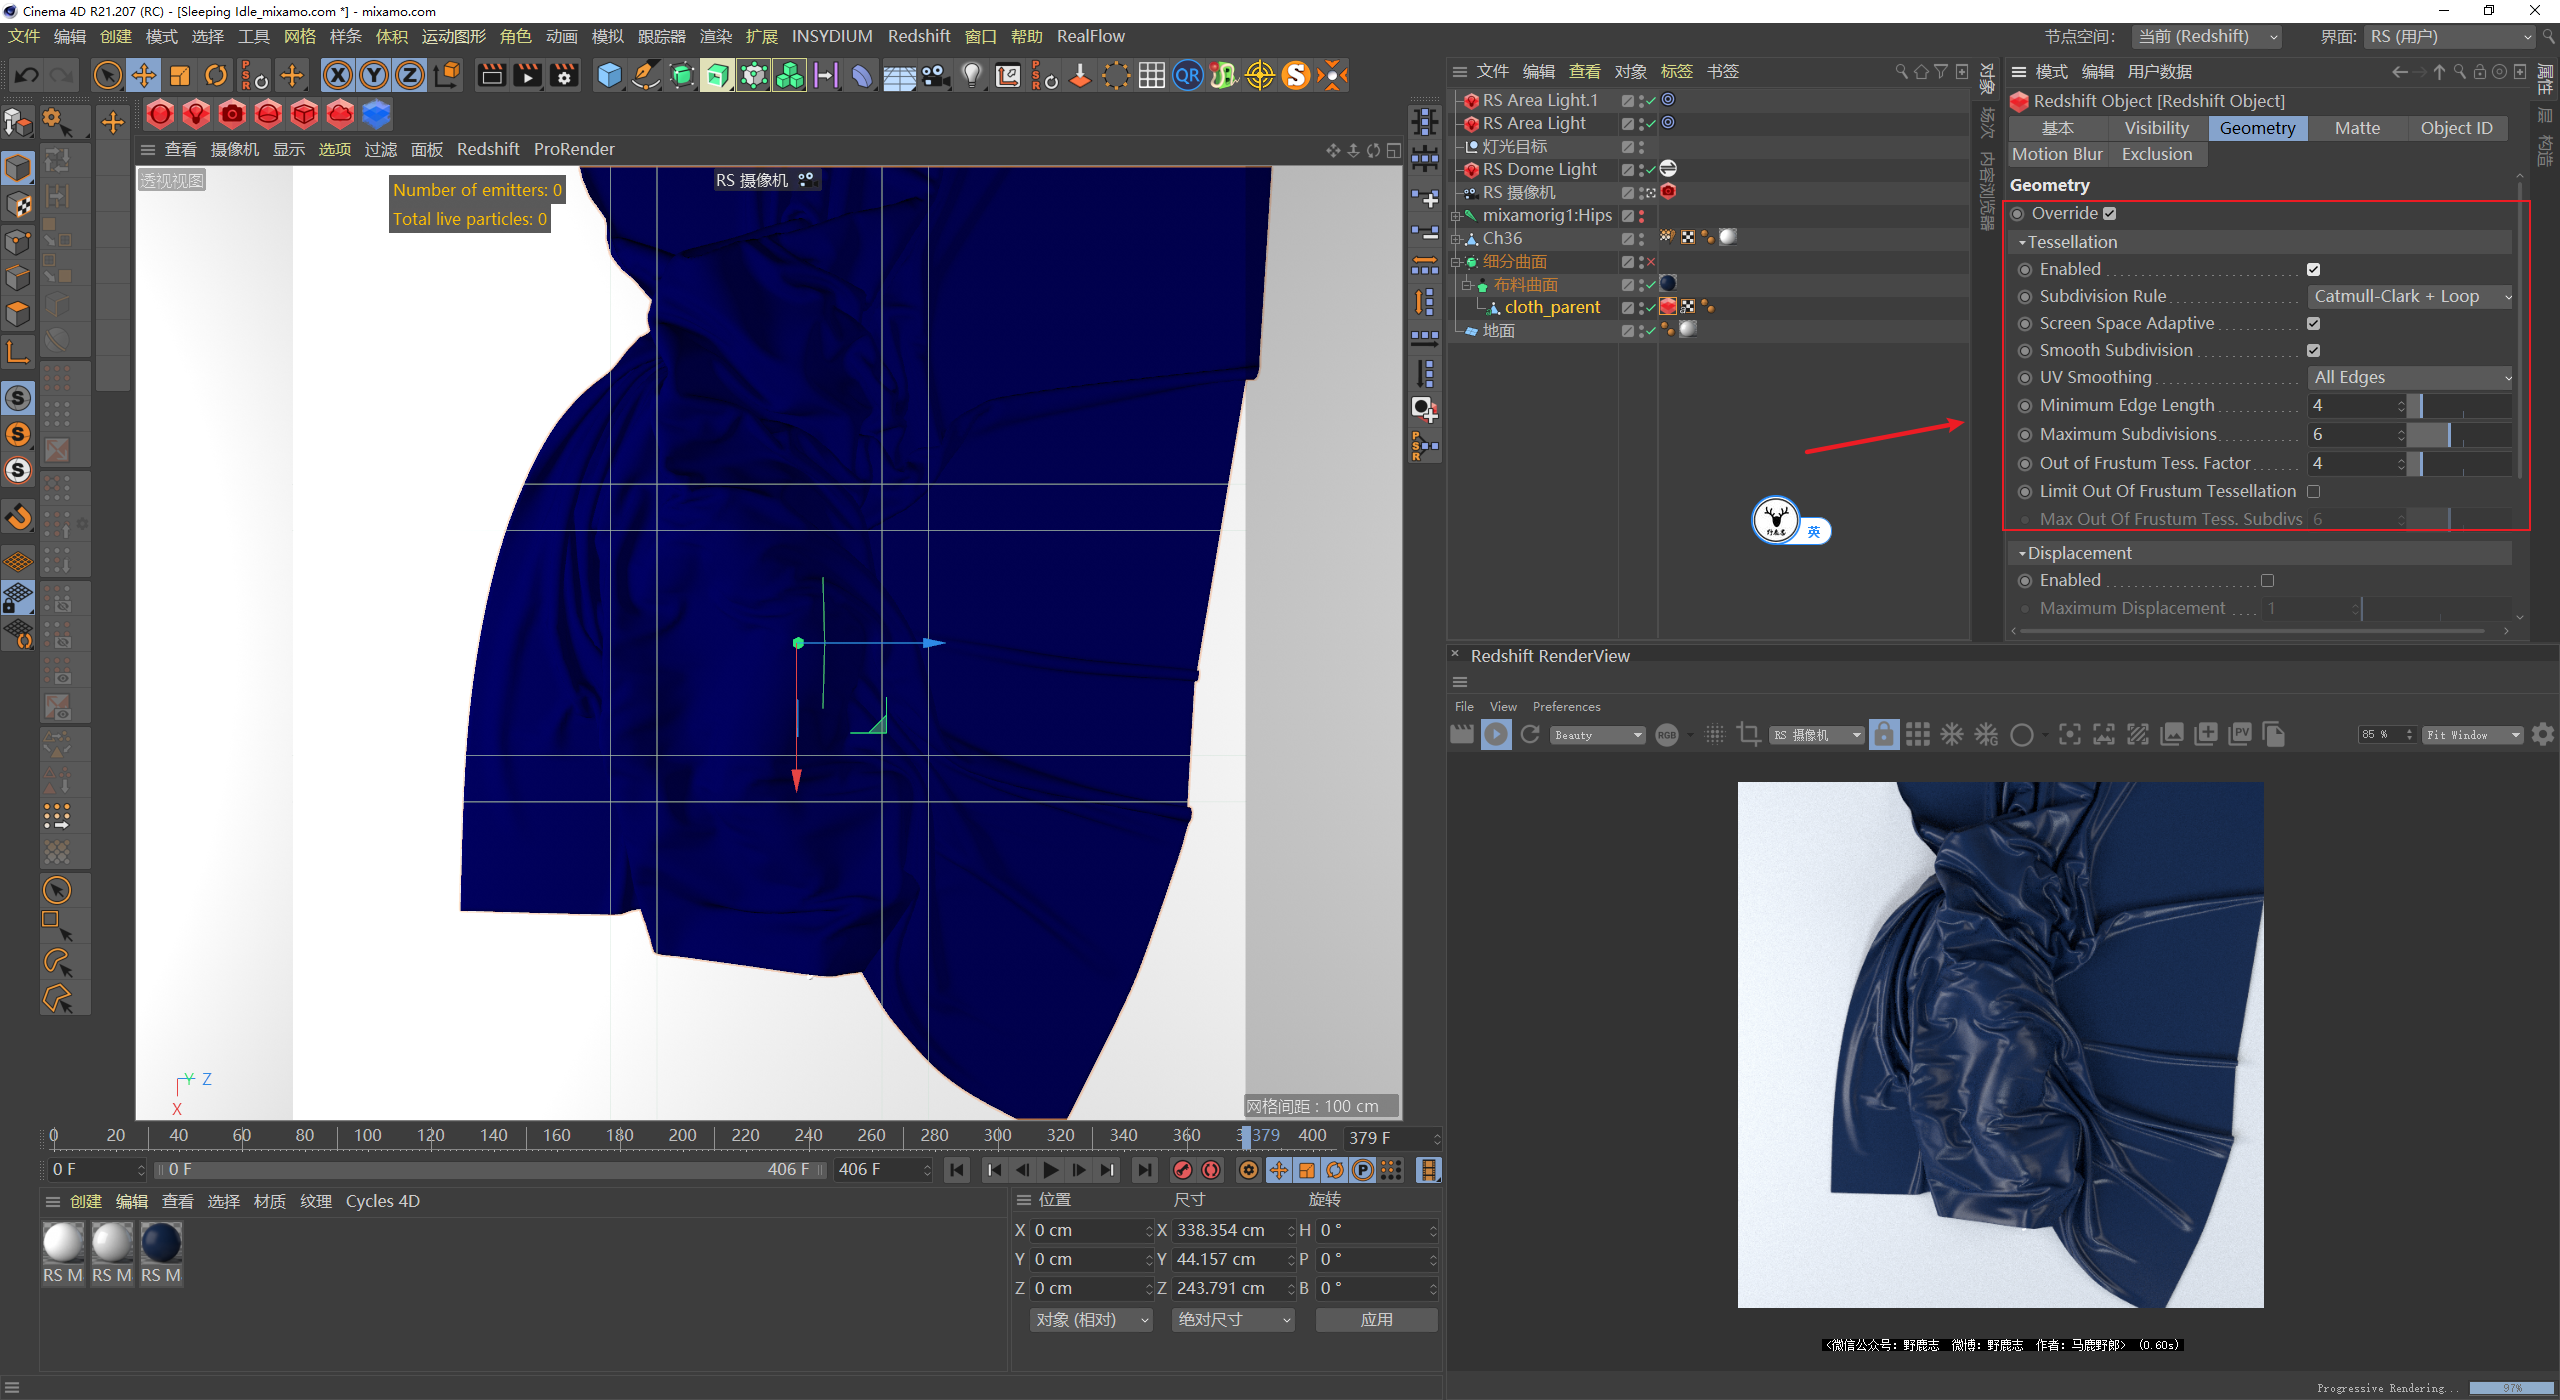Disable Screen Space Adaptive checkbox

click(x=2313, y=323)
